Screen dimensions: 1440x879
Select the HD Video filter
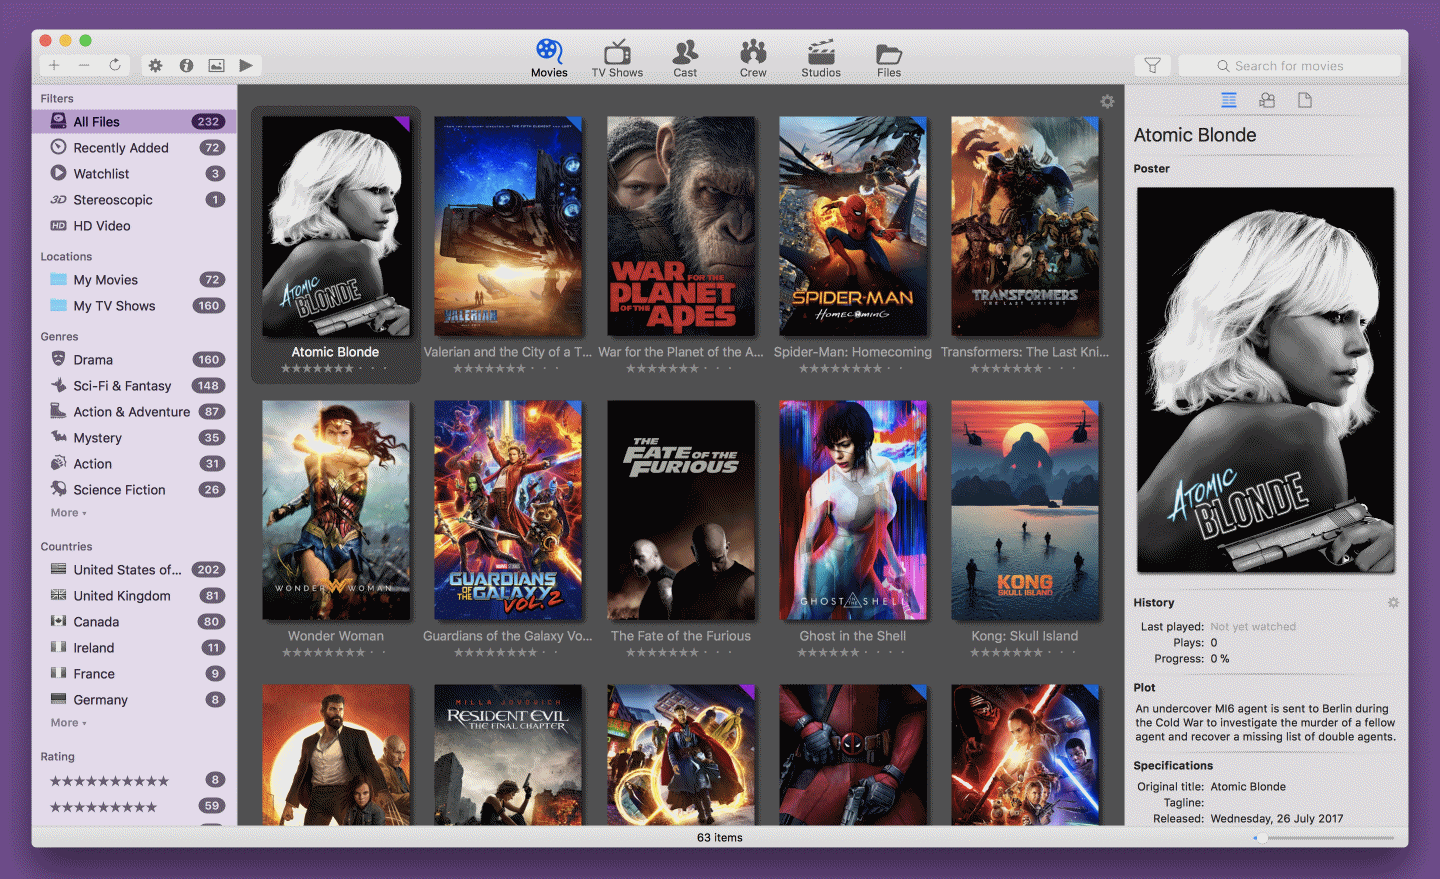[x=134, y=225]
